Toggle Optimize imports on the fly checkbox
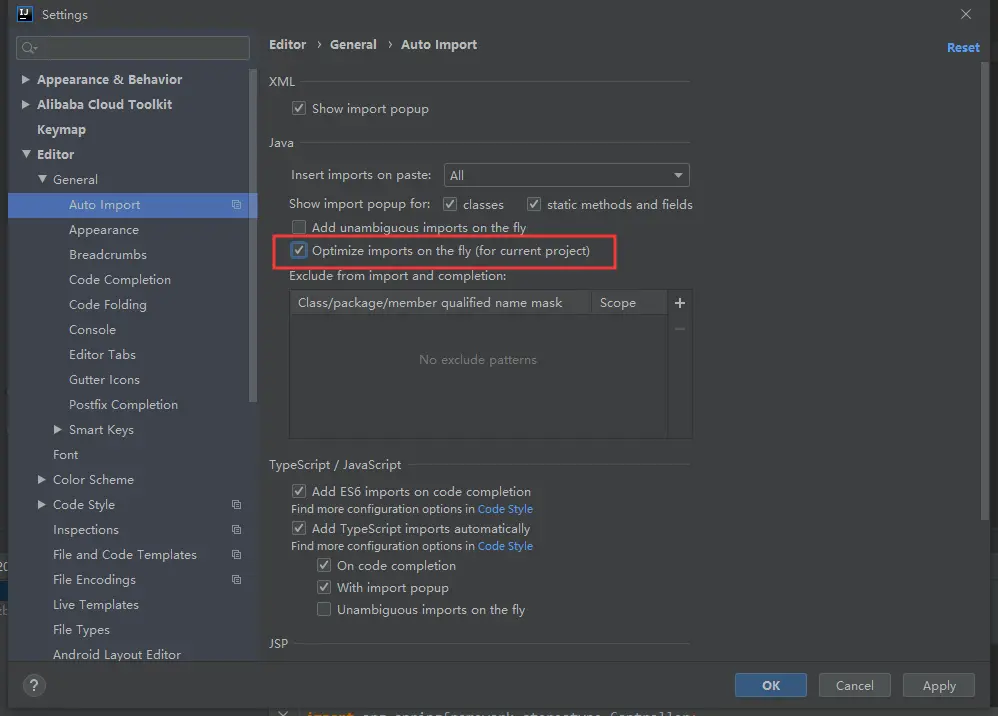This screenshot has width=998, height=716. pos(299,250)
